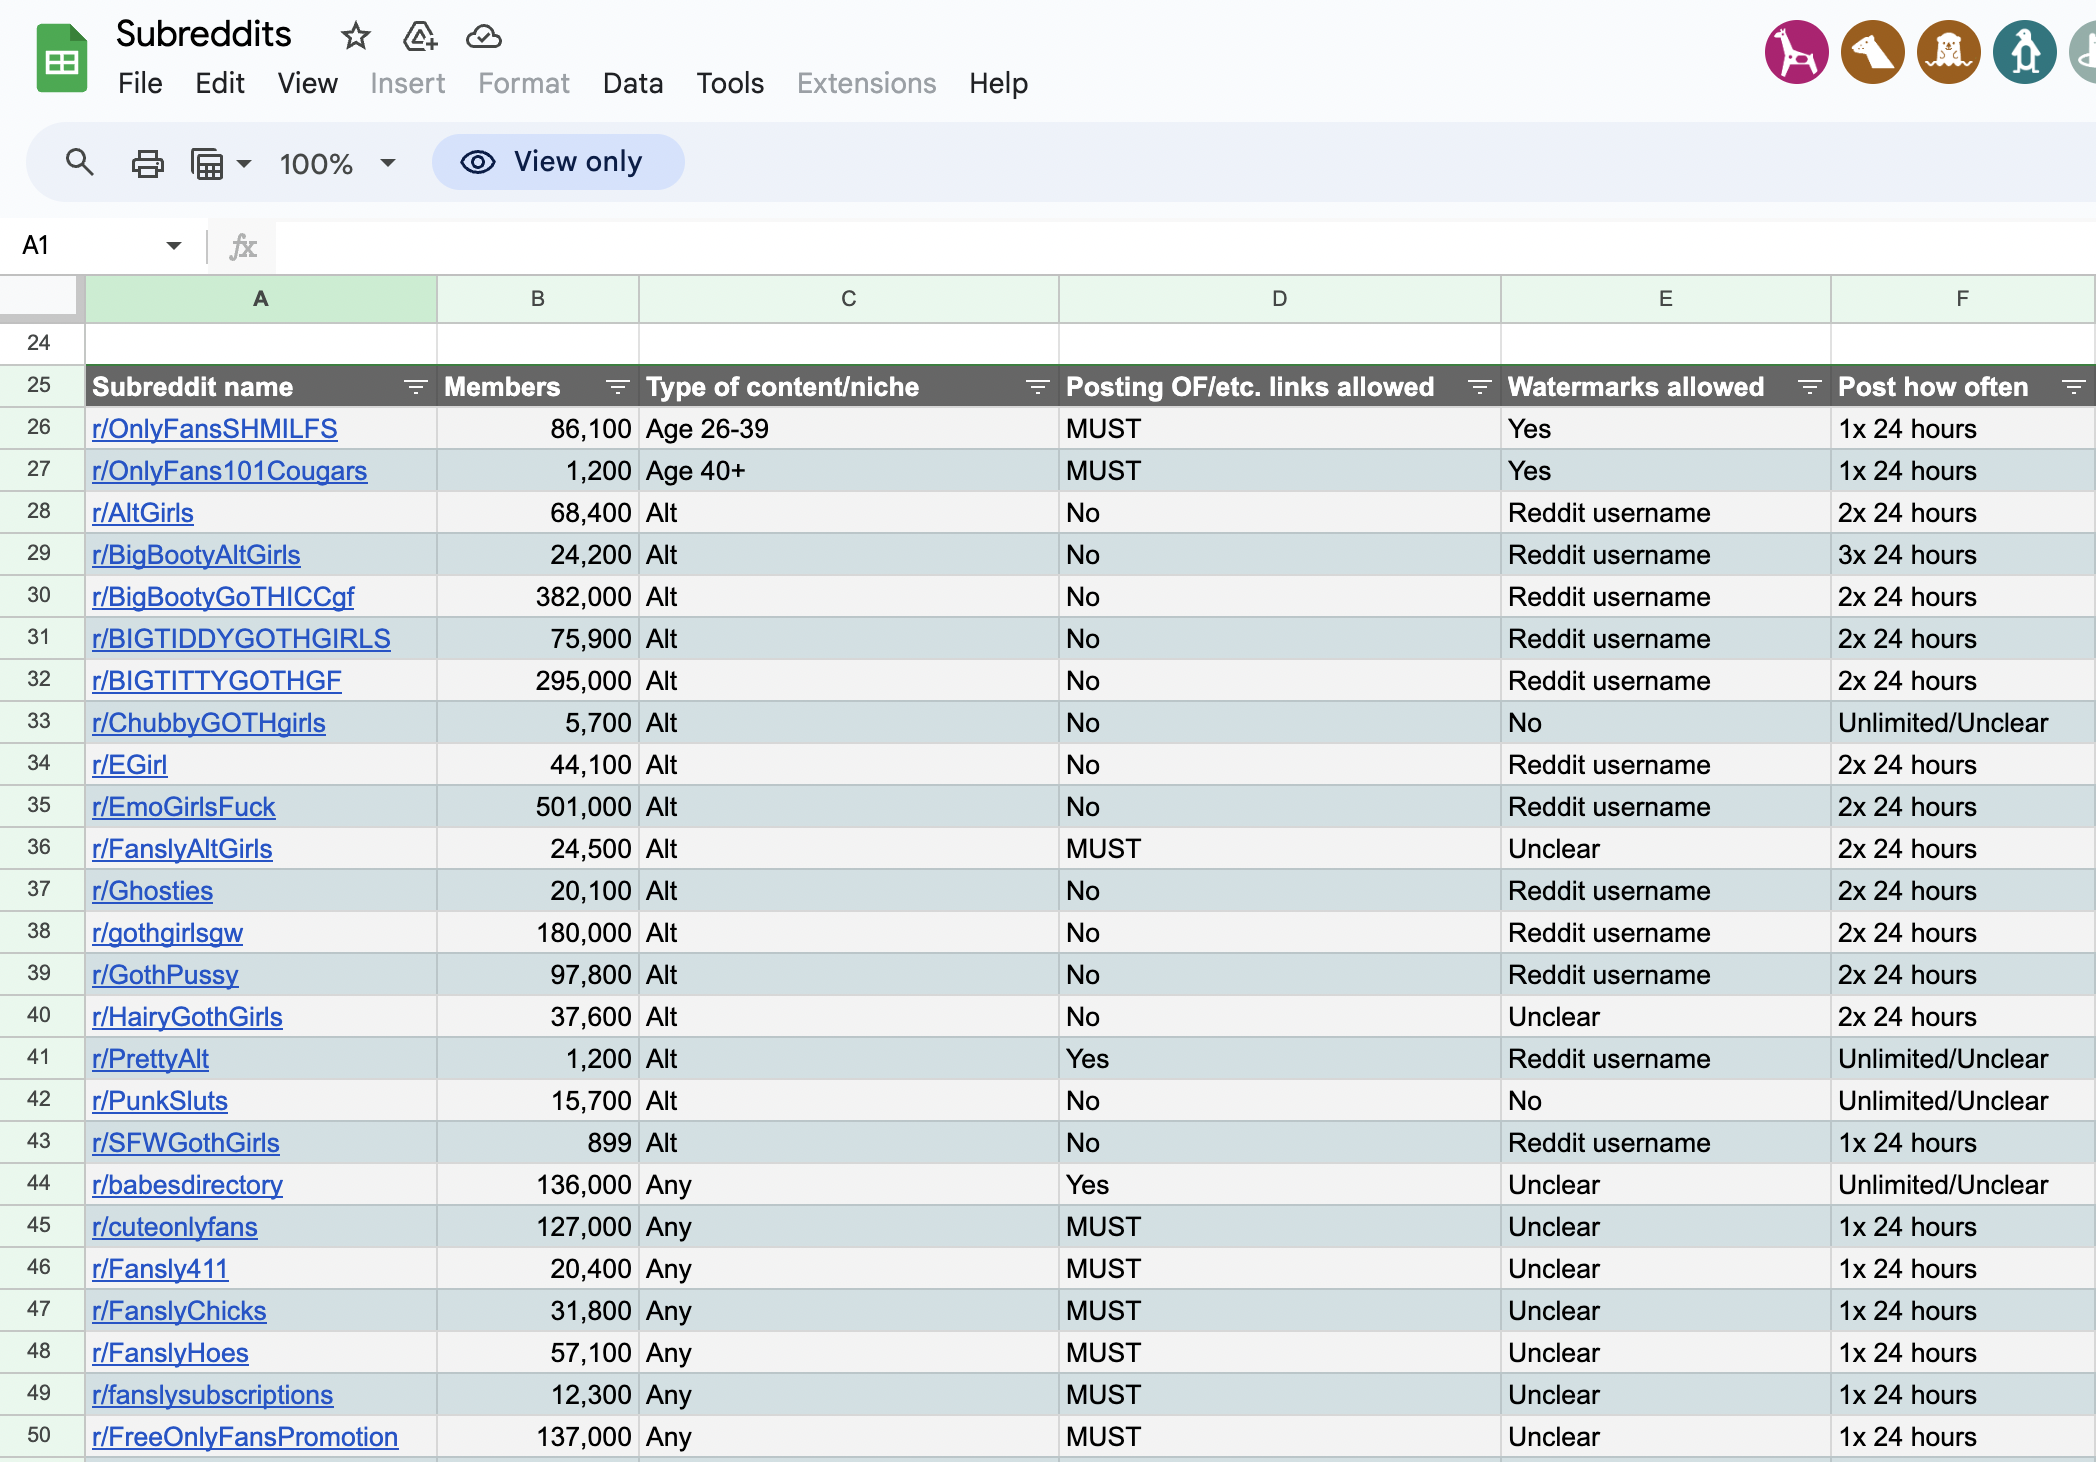Open the filter views icon

tap(207, 162)
